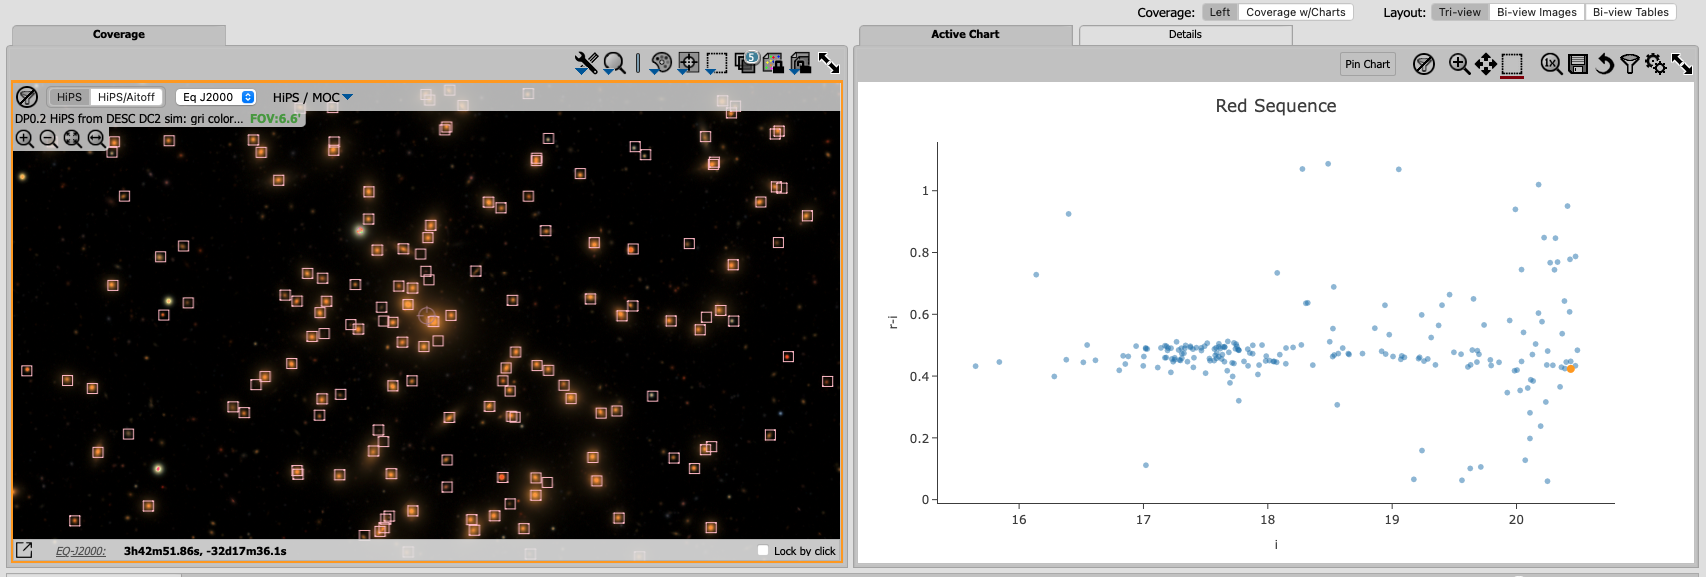Open the color stretch palette dropdown
The height and width of the screenshot is (577, 1706).
pos(661,63)
